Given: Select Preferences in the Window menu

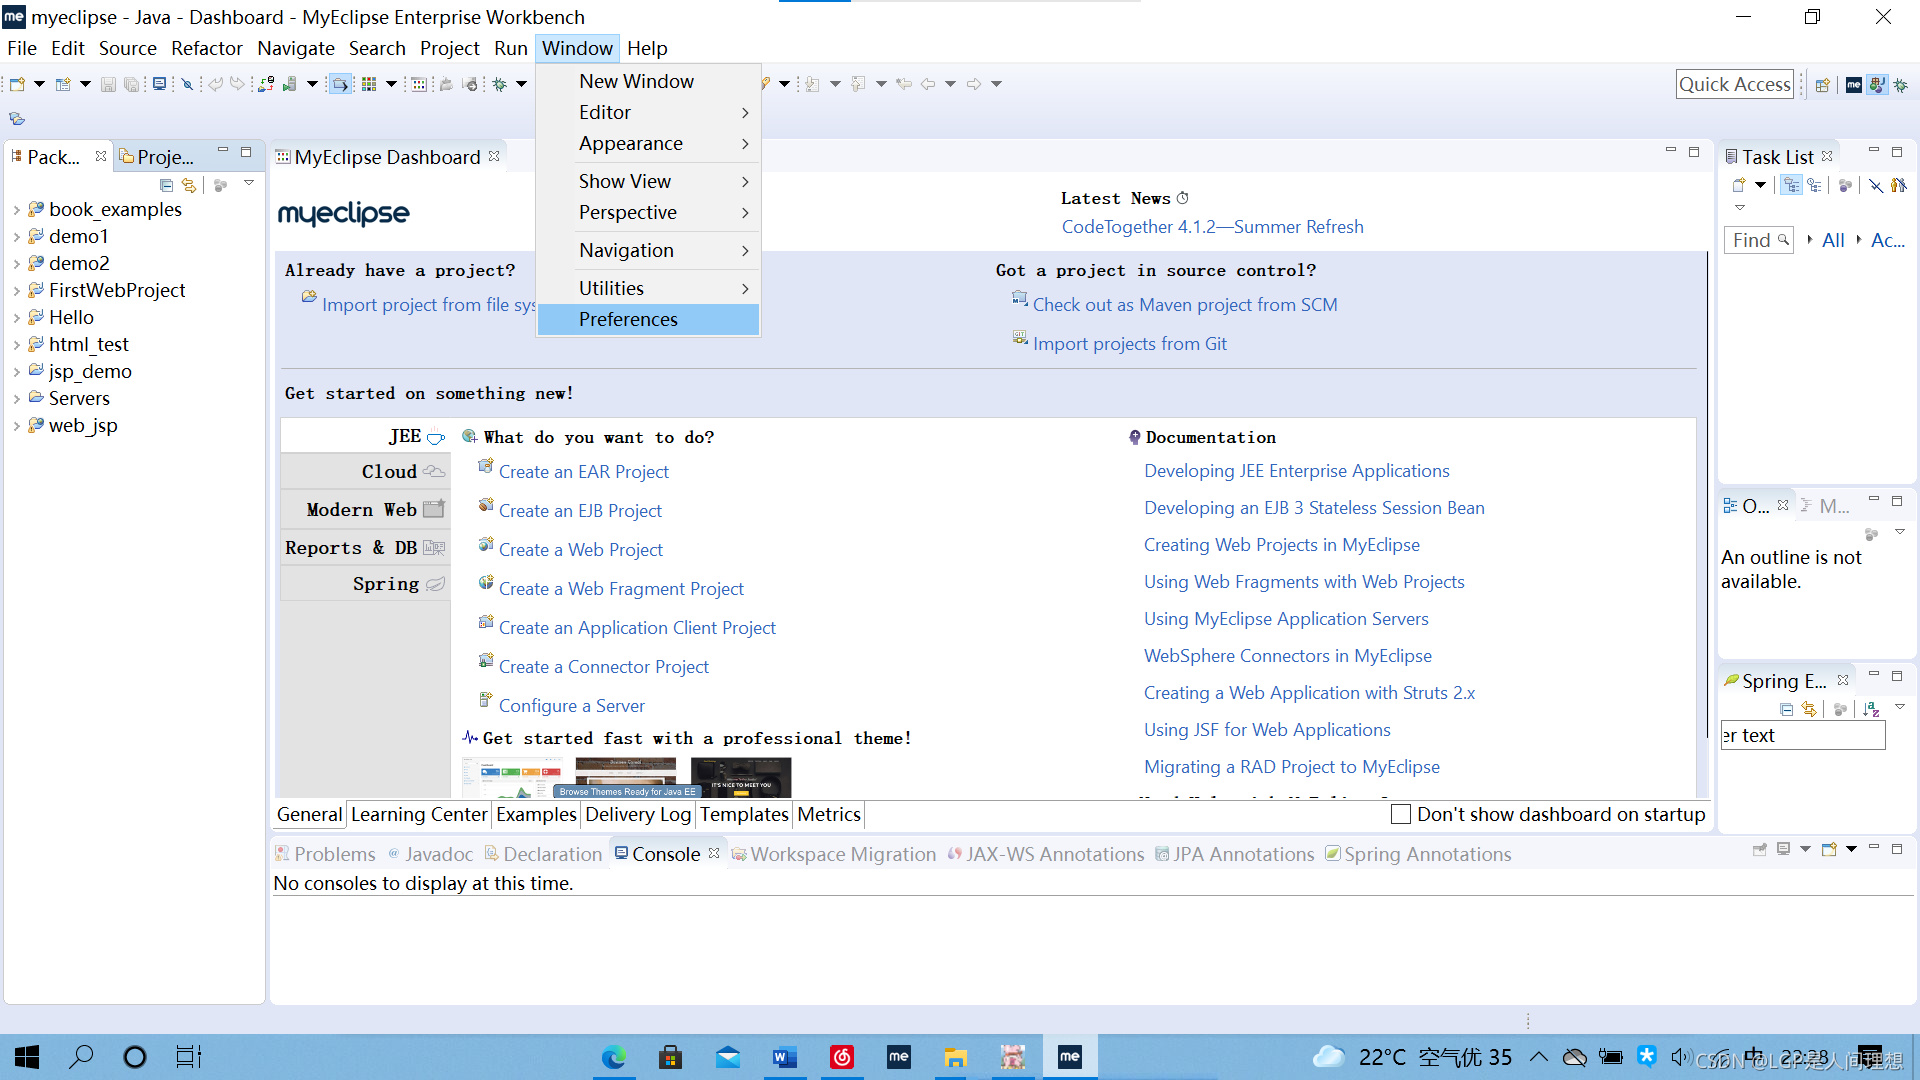Looking at the screenshot, I should tap(648, 319).
